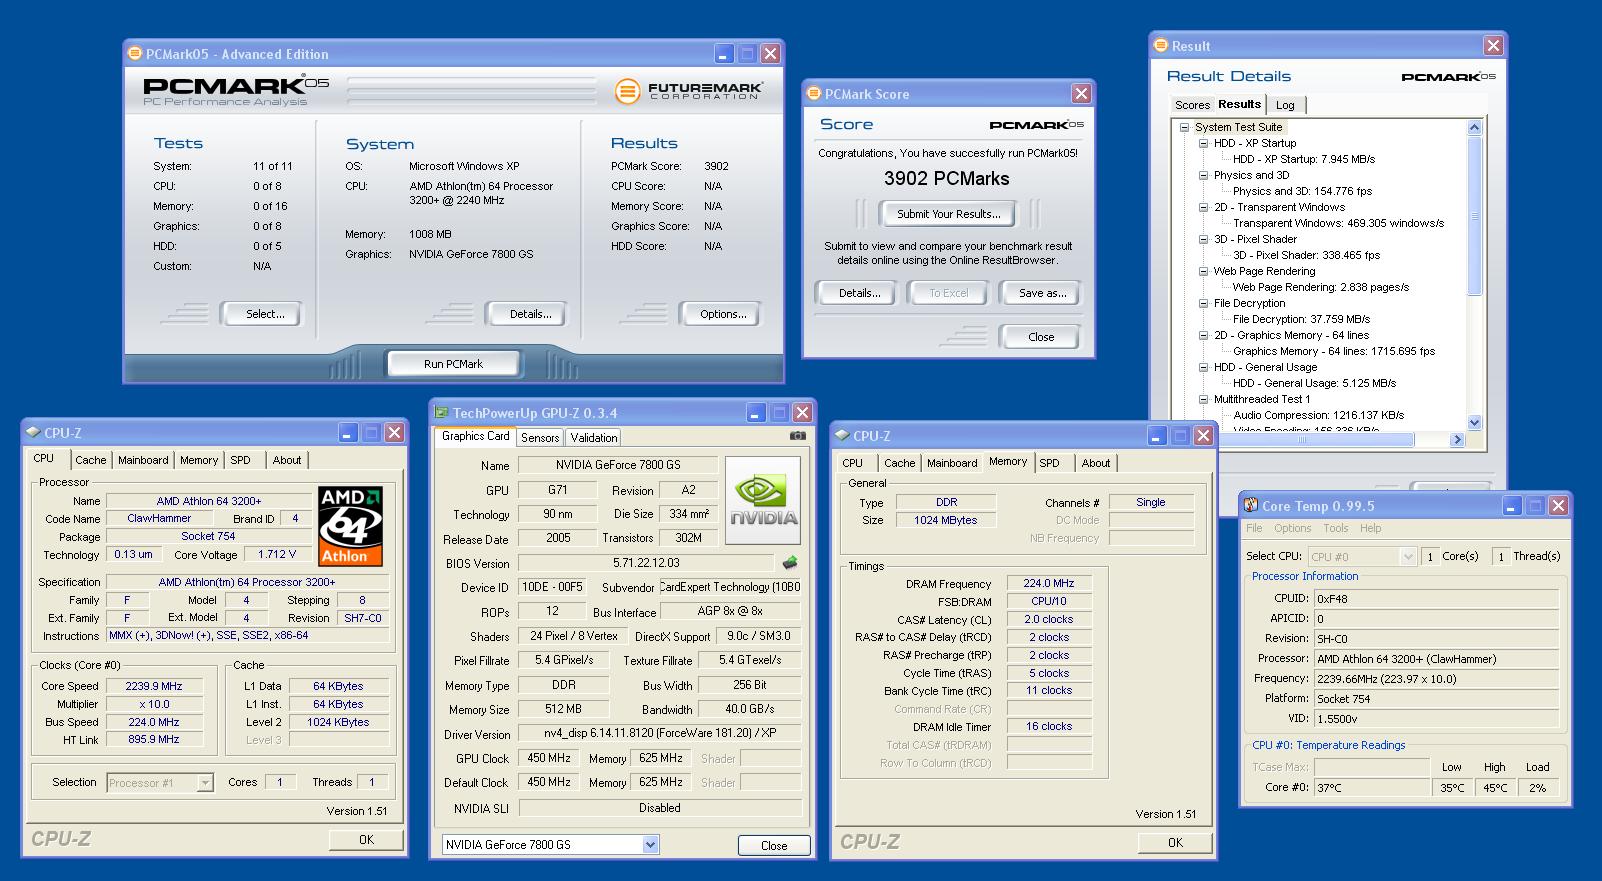Collapse the Physics and 3D node
The width and height of the screenshot is (1602, 881).
[x=1204, y=175]
